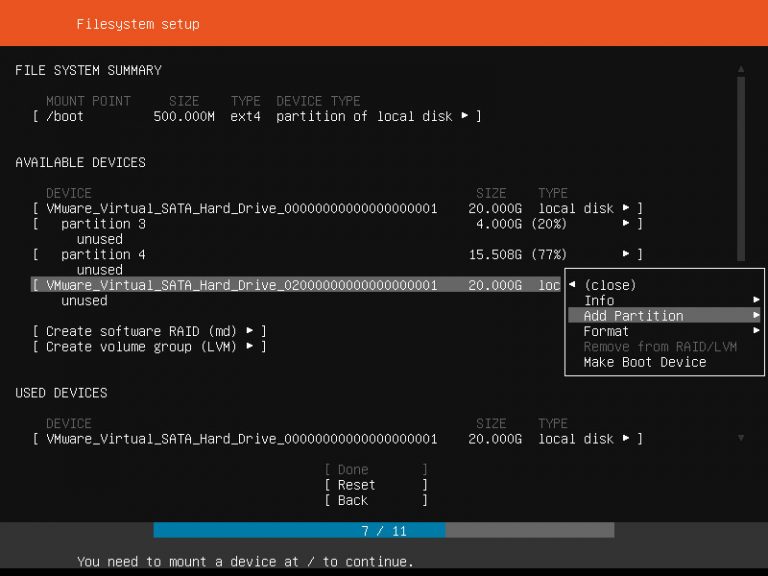Screen dimensions: 768x576
Task: Open Format submenu arrow in popup
Action: tap(756, 331)
